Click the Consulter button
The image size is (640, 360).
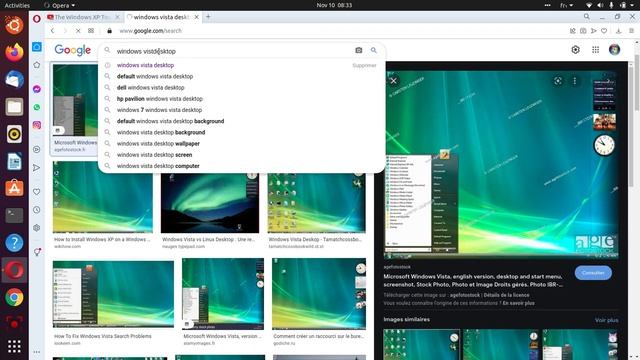coord(593,273)
